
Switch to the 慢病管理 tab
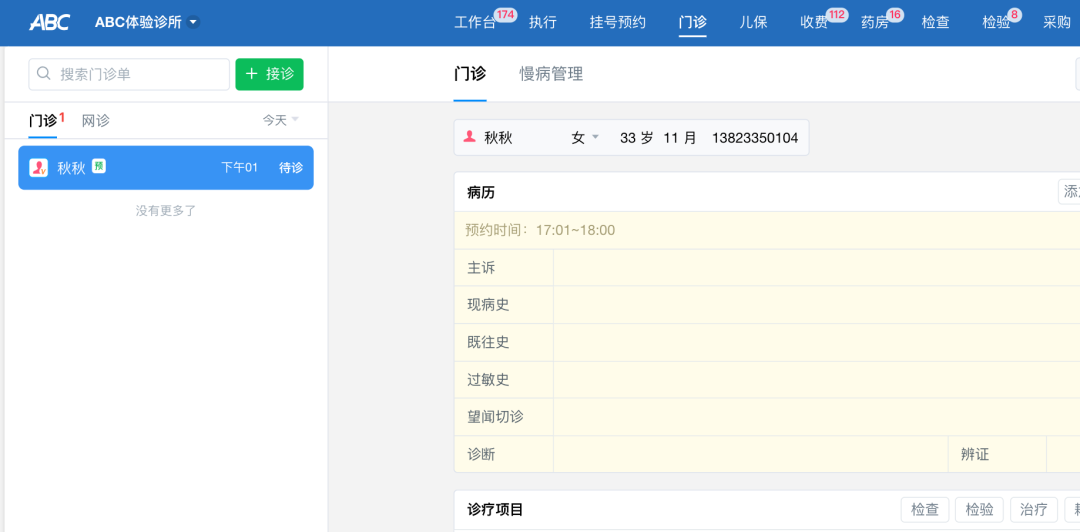tap(551, 74)
